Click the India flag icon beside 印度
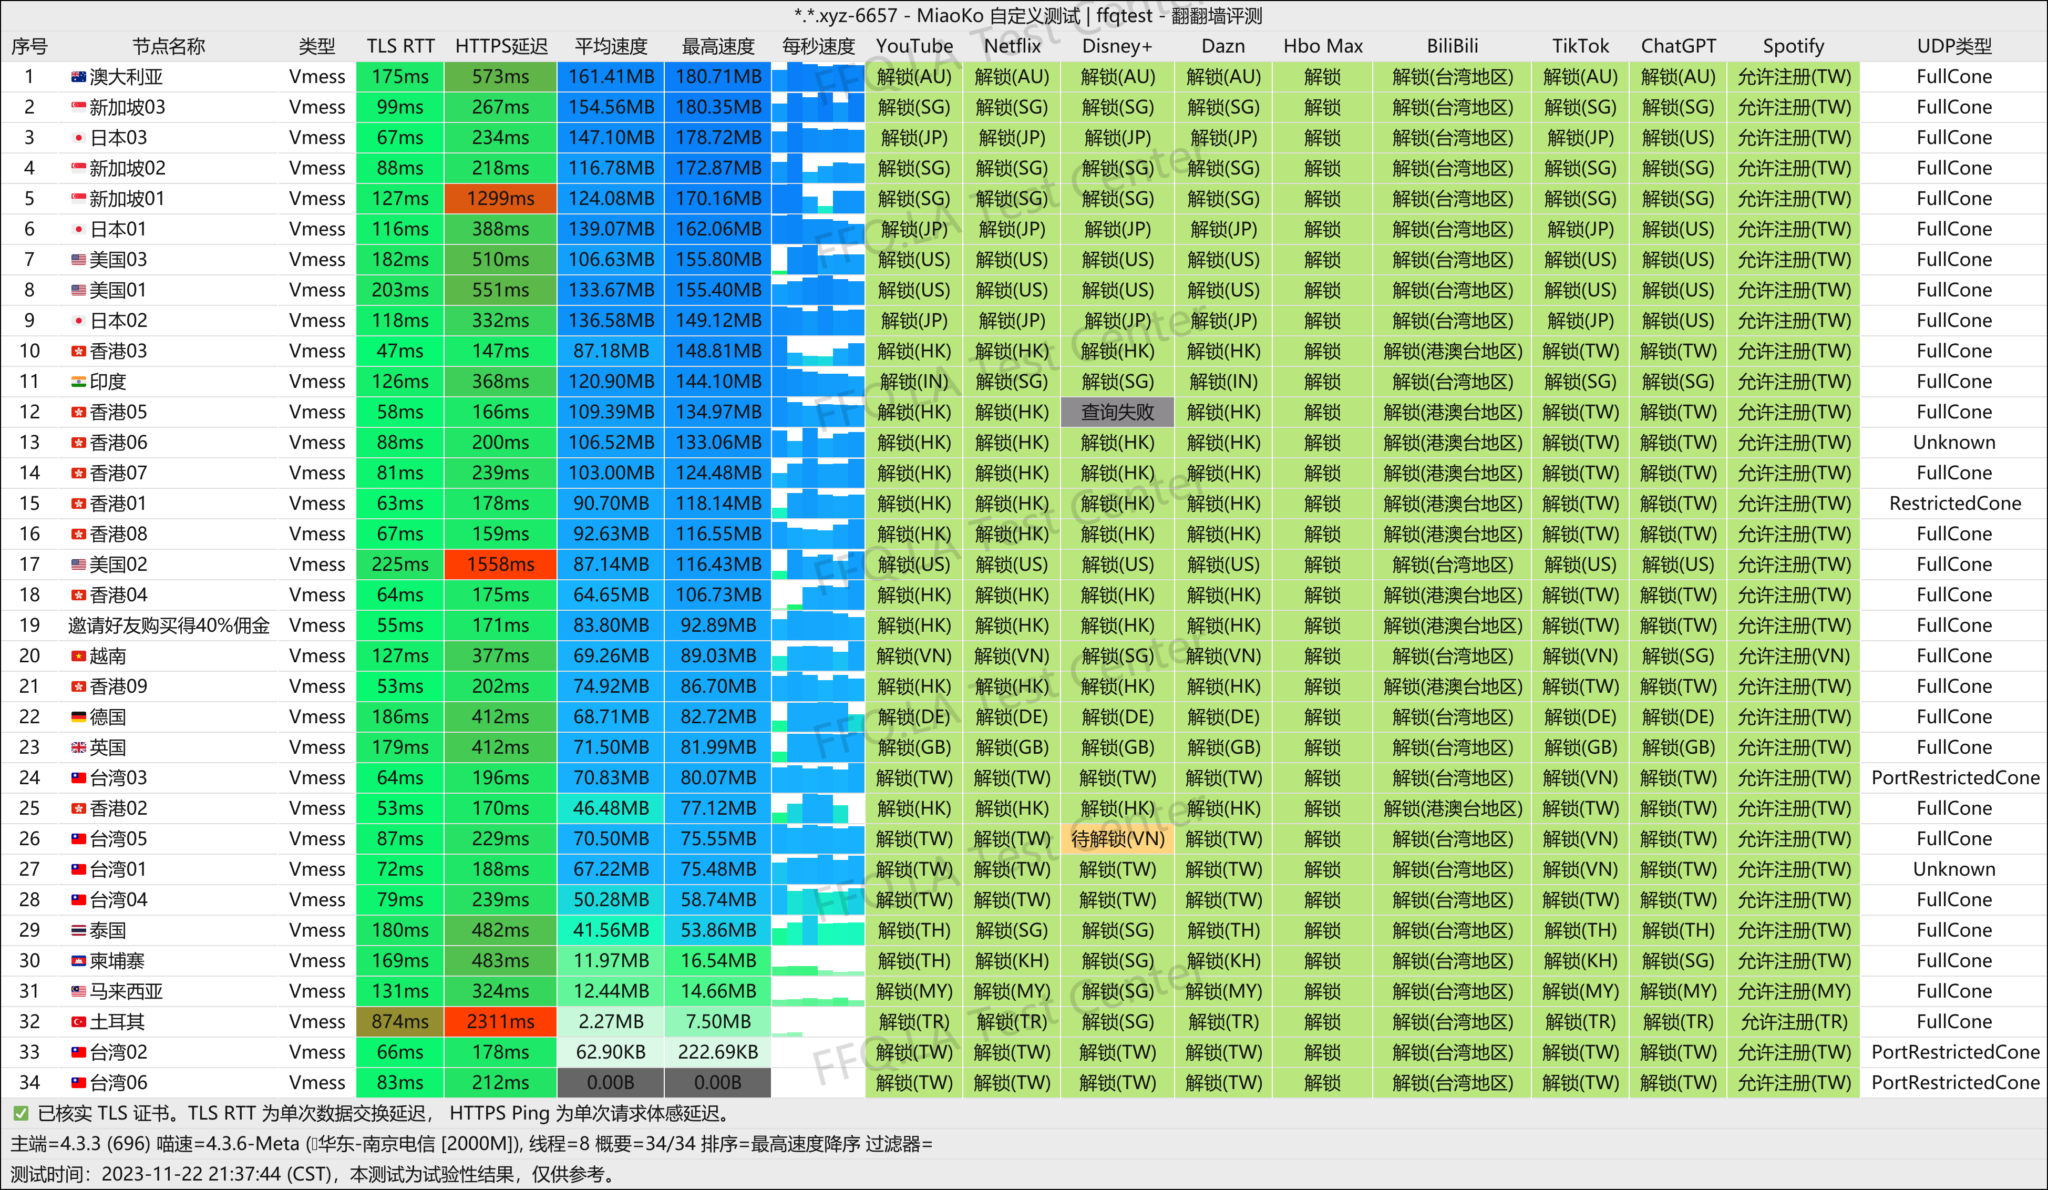2048x1190 pixels. (x=78, y=382)
